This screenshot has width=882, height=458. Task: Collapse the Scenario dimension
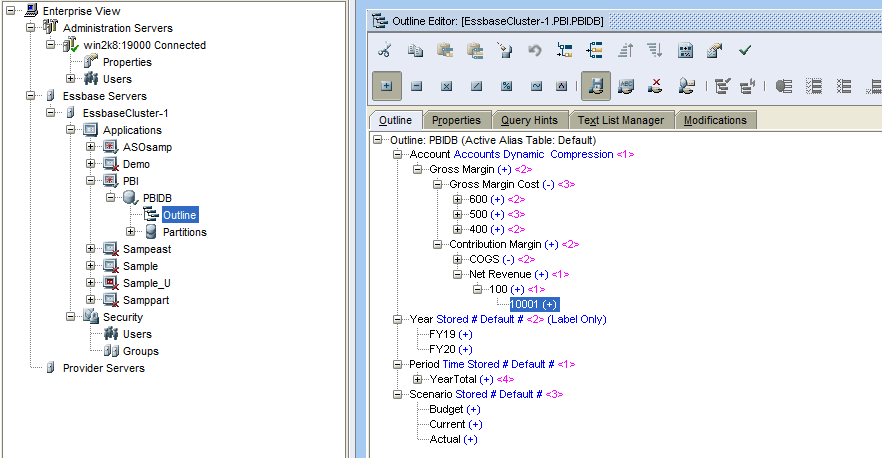(x=397, y=394)
